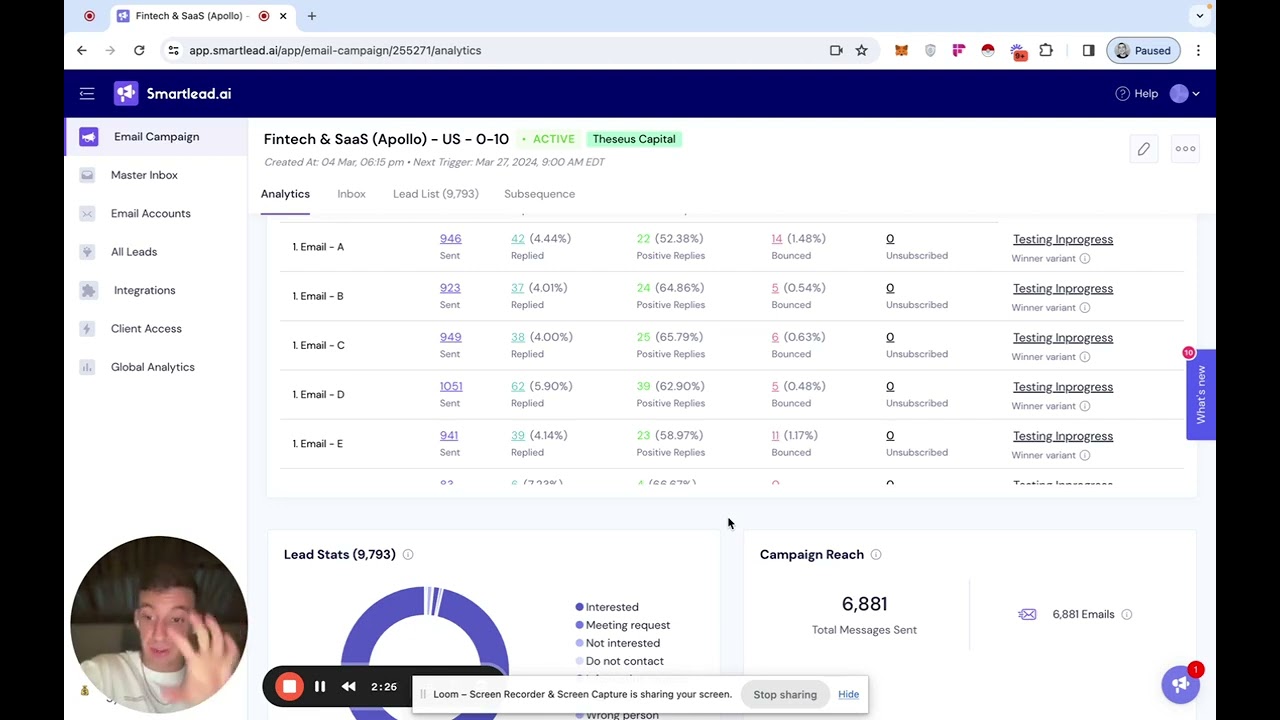Viewport: 1280px width, 720px height.
Task: Select Not interested legend entry
Action: (x=618, y=643)
